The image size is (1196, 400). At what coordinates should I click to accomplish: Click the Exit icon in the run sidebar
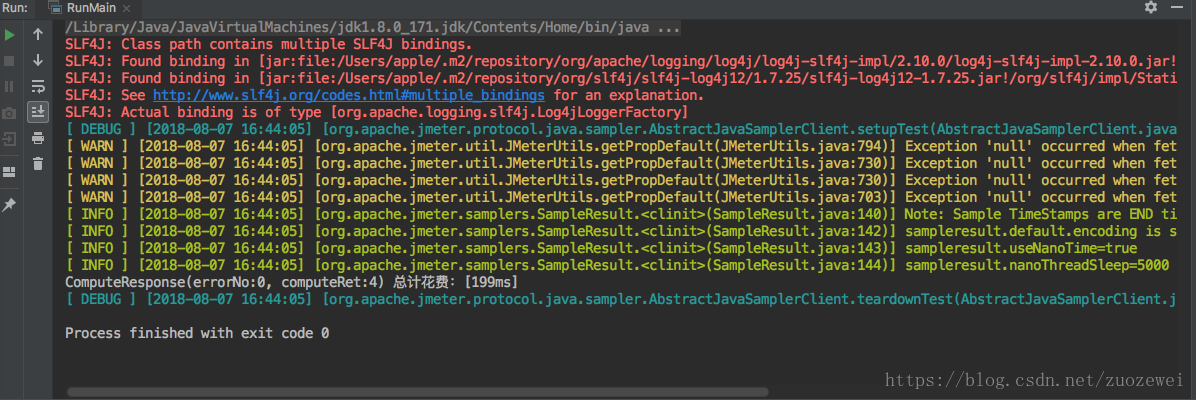click(x=9, y=140)
